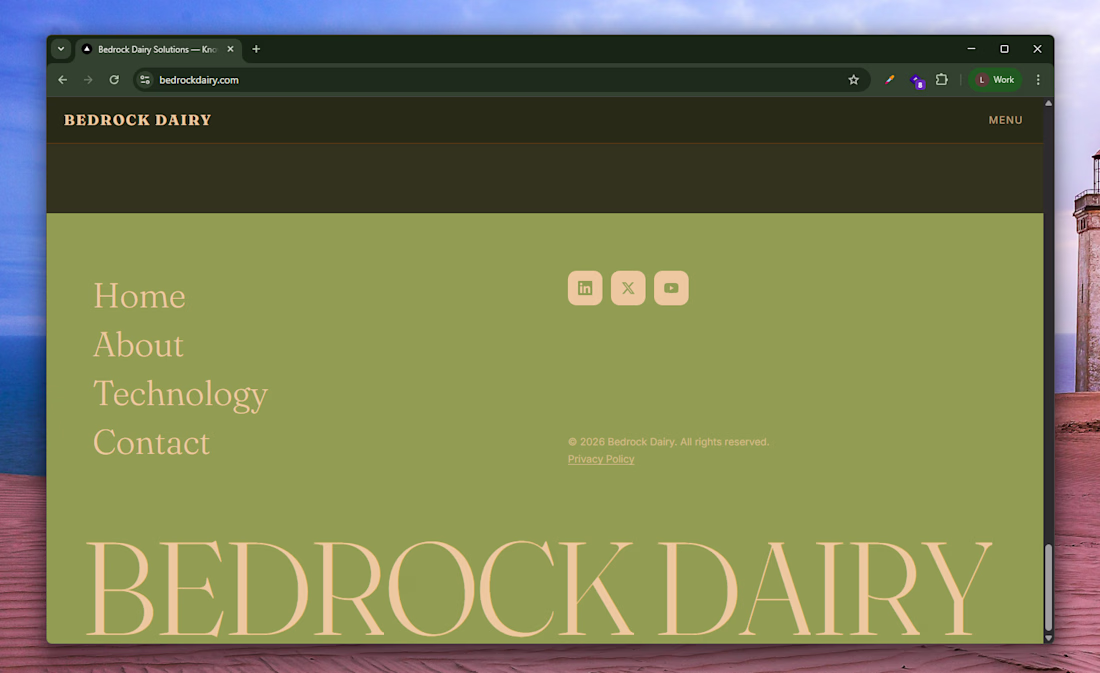Viewport: 1100px width, 673px height.
Task: Click the scrollbar down arrow
Action: click(1048, 638)
